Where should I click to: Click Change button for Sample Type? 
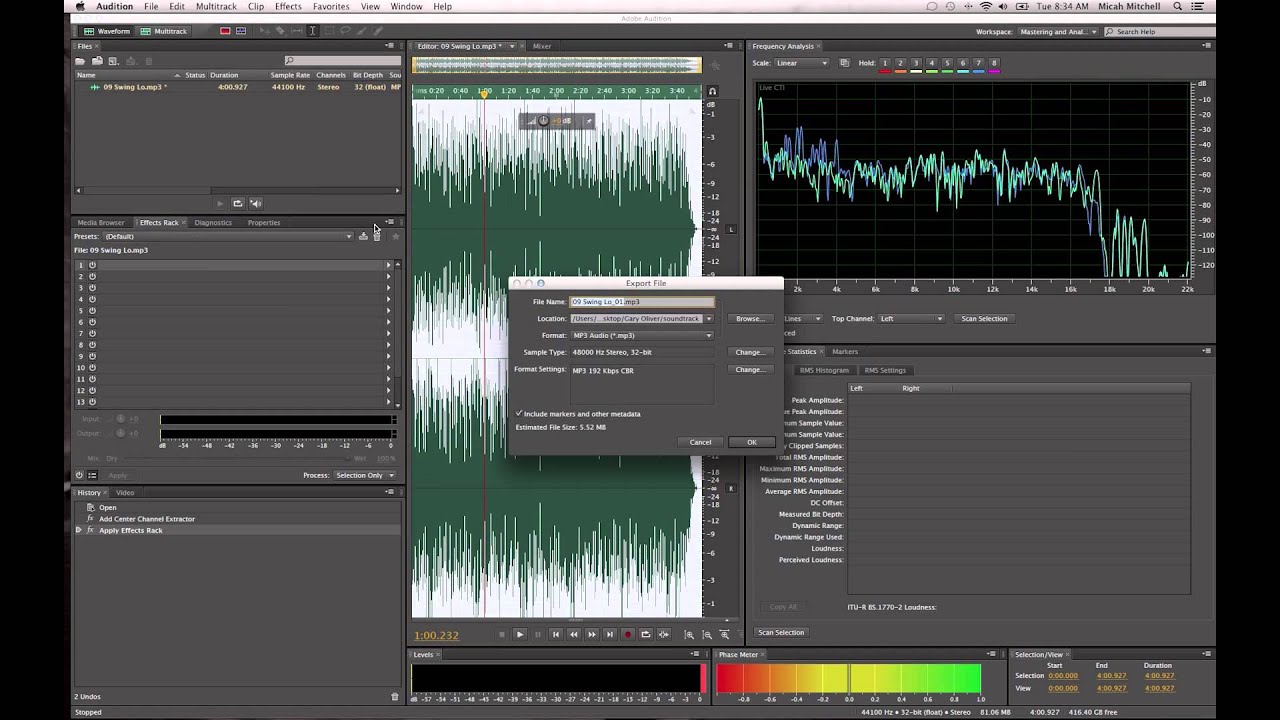(749, 352)
